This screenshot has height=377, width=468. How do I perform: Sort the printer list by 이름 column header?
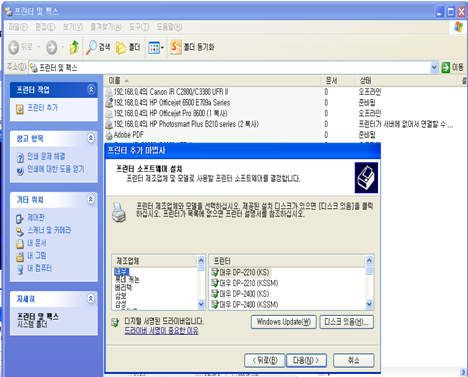pos(213,80)
